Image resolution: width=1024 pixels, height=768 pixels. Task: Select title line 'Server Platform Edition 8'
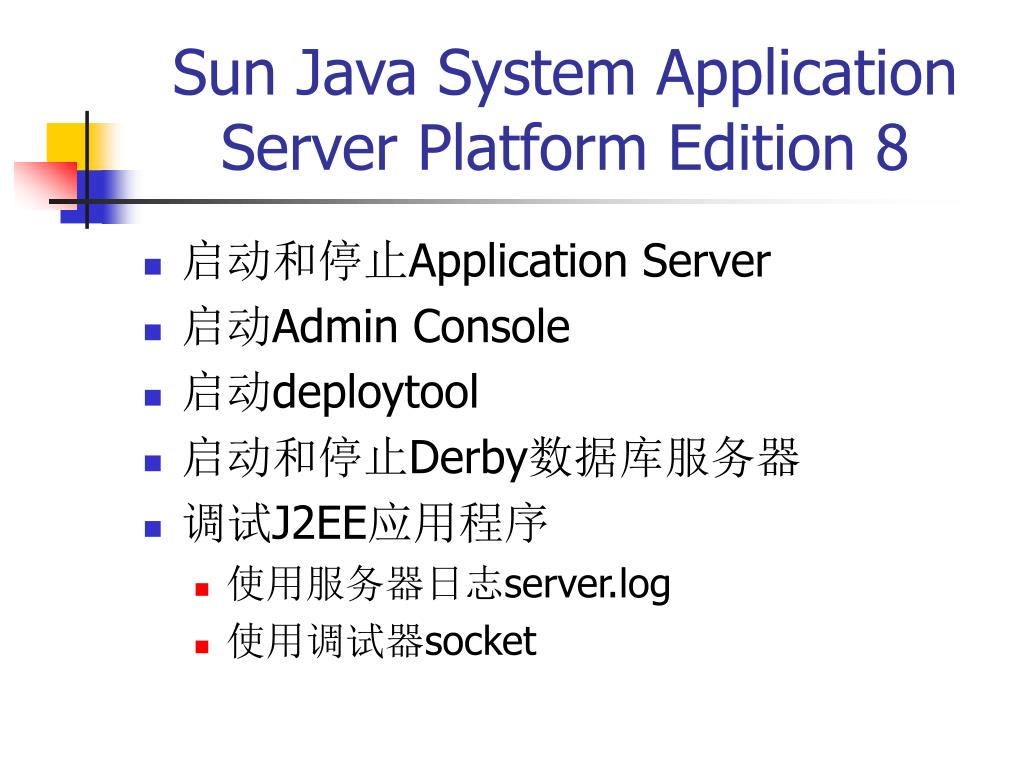[565, 147]
